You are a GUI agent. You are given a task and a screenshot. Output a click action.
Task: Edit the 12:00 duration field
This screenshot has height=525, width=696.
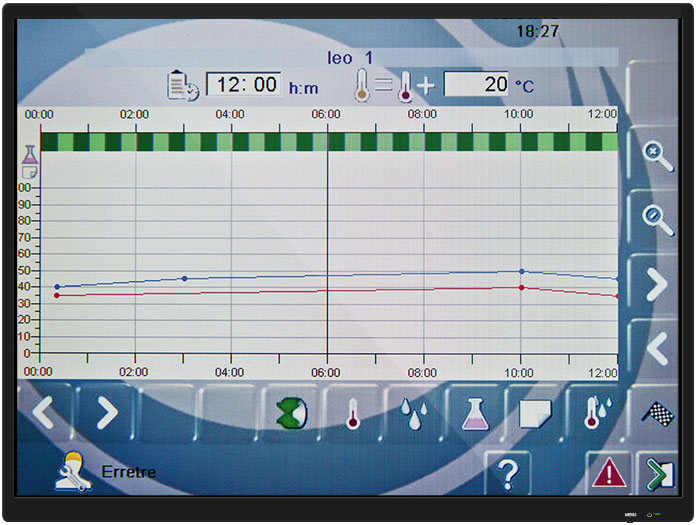pyautogui.click(x=244, y=84)
